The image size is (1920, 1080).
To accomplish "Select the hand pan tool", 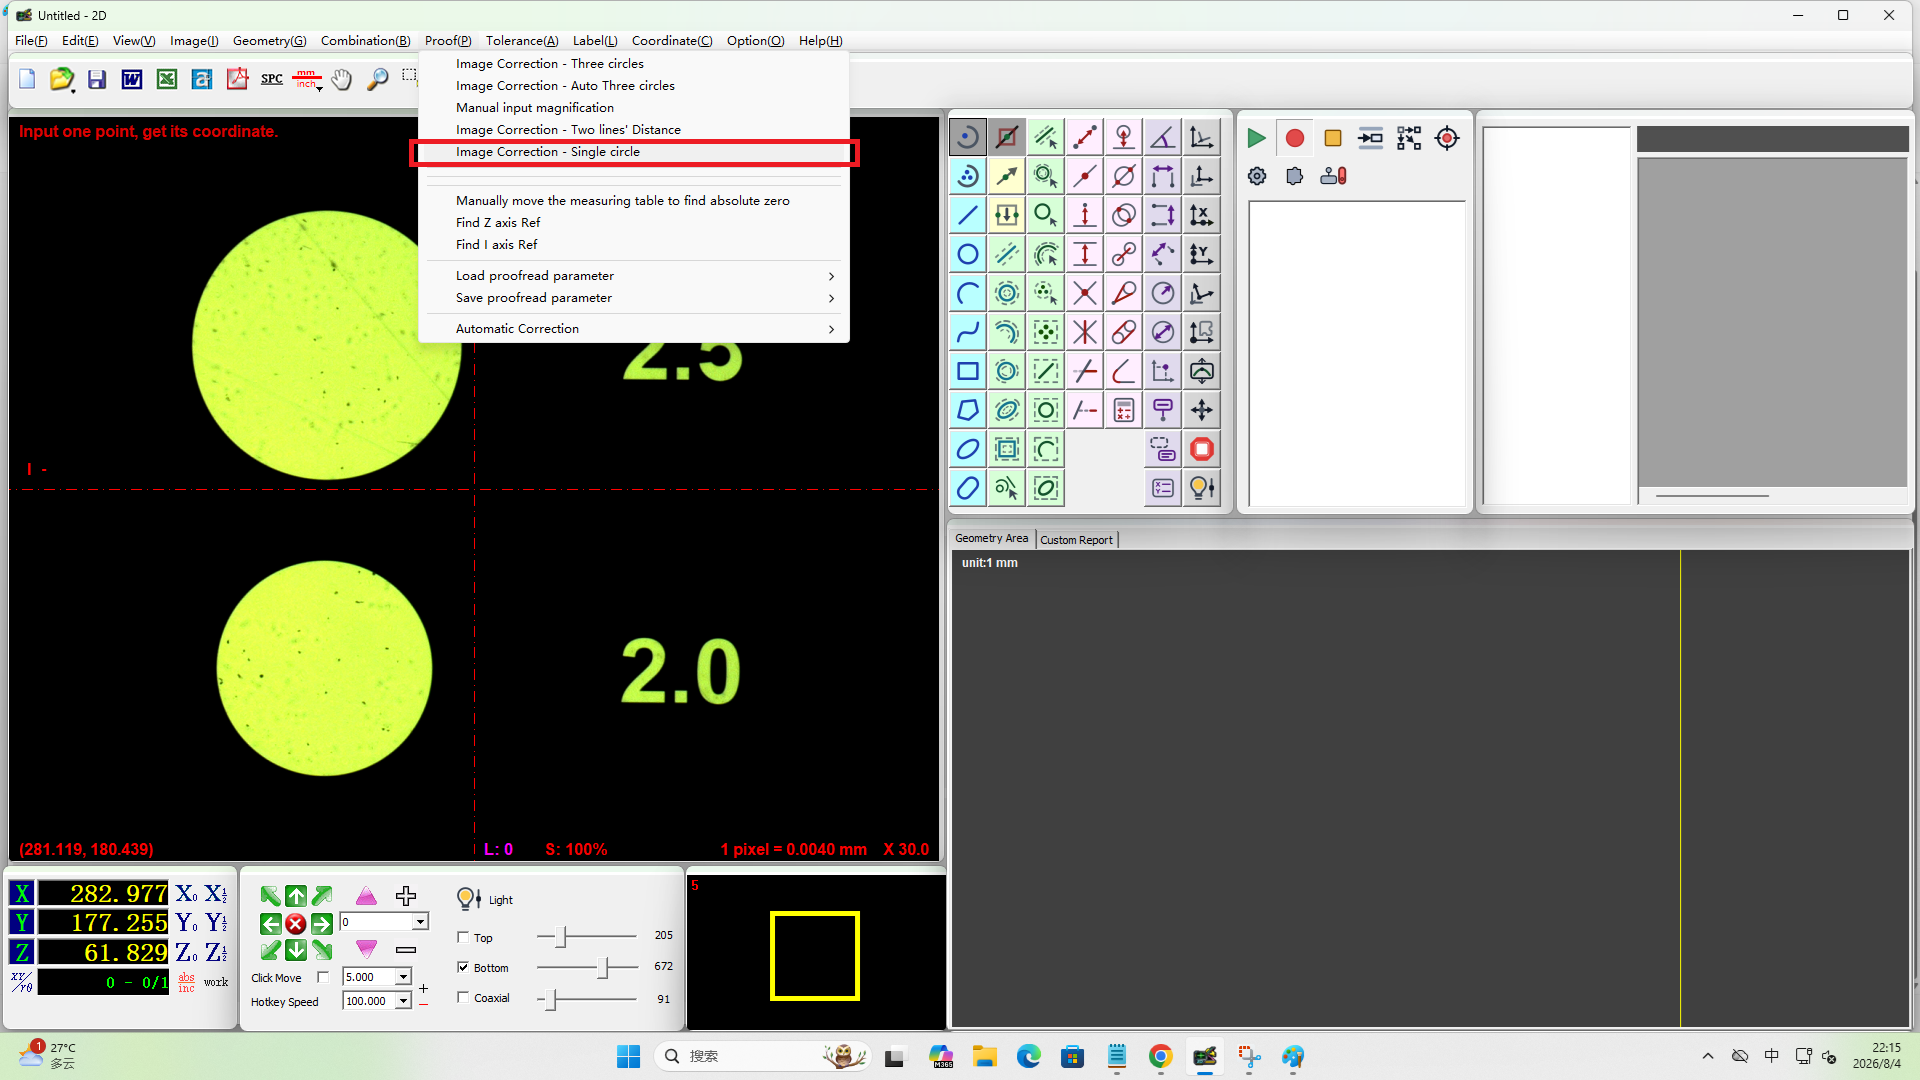I will coord(342,79).
